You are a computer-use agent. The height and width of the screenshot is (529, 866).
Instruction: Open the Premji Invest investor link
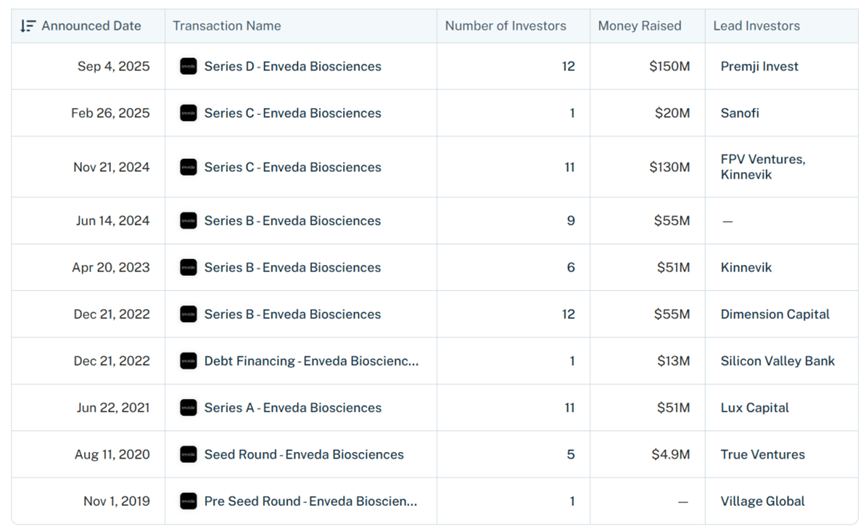[759, 66]
